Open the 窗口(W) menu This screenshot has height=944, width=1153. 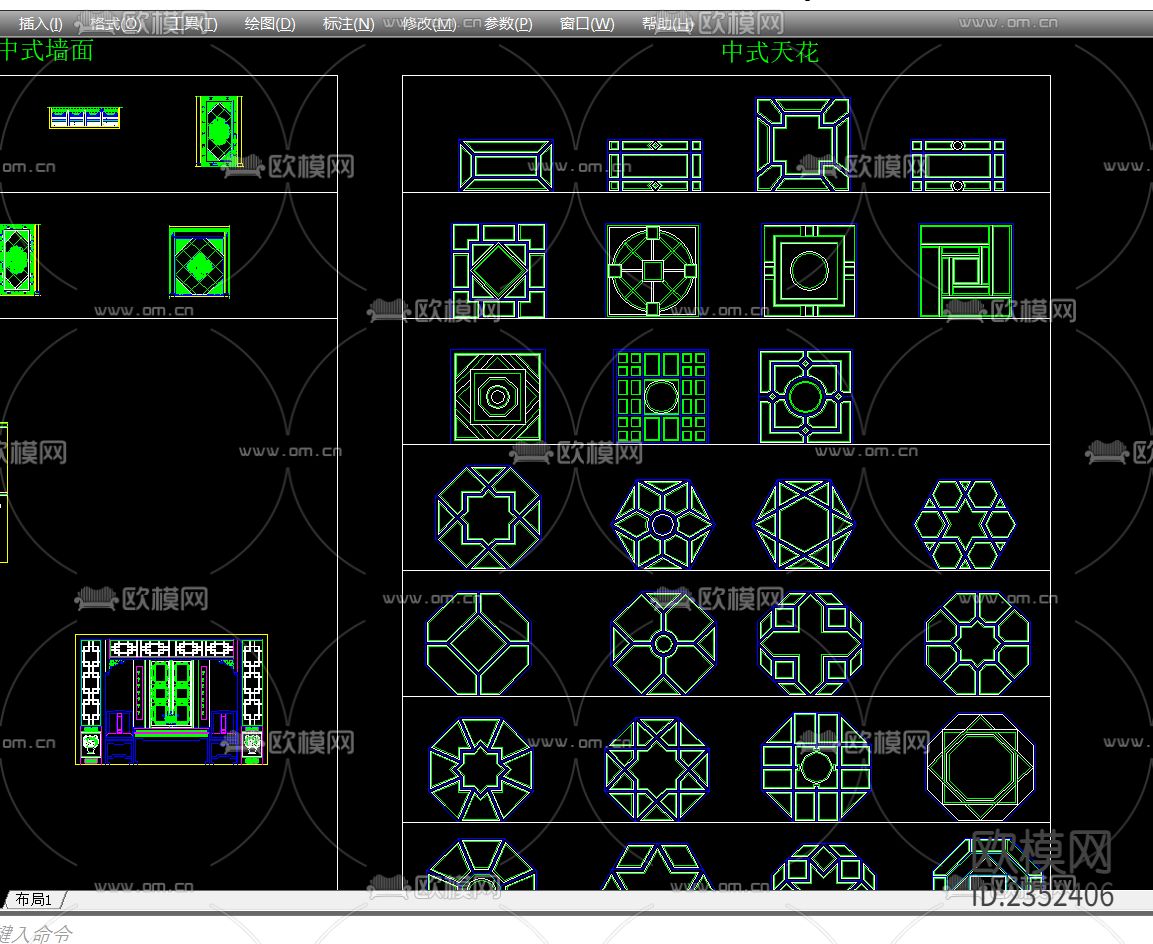[x=587, y=24]
